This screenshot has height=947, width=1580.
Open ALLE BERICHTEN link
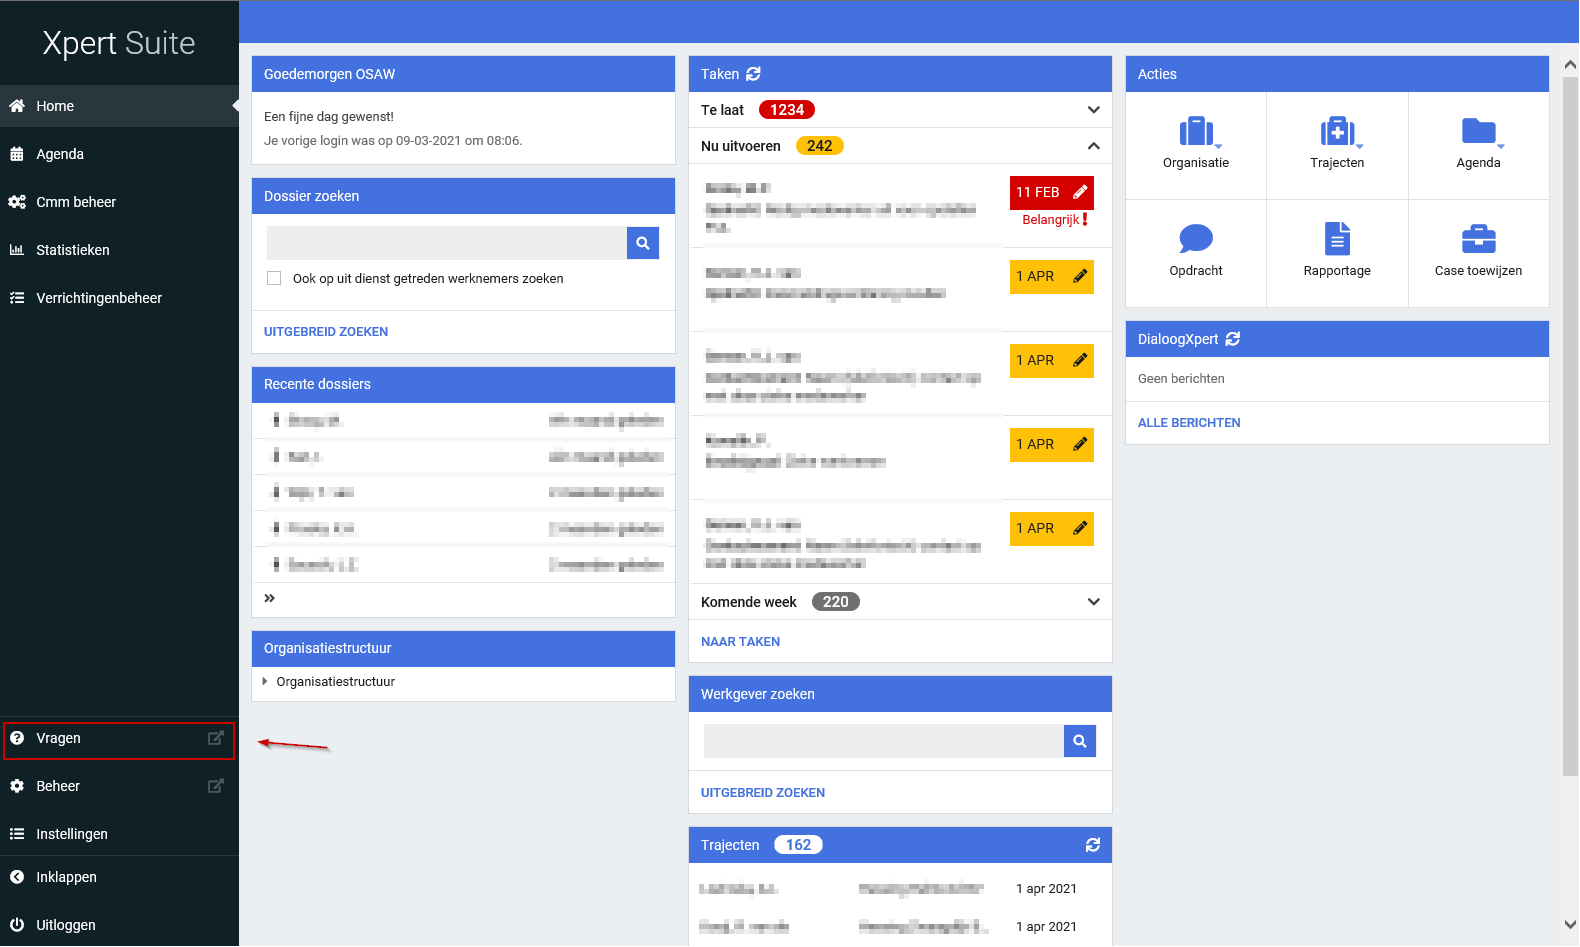tap(1188, 423)
